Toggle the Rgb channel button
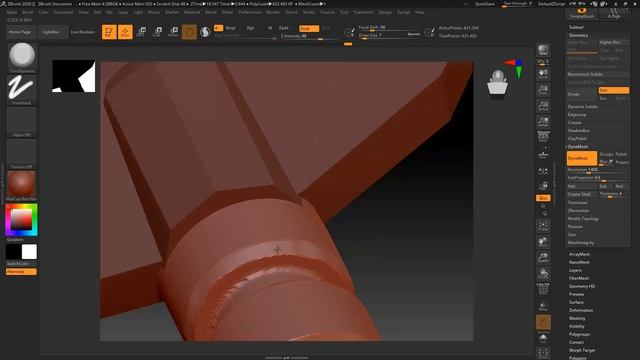The width and height of the screenshot is (640, 360). point(251,28)
